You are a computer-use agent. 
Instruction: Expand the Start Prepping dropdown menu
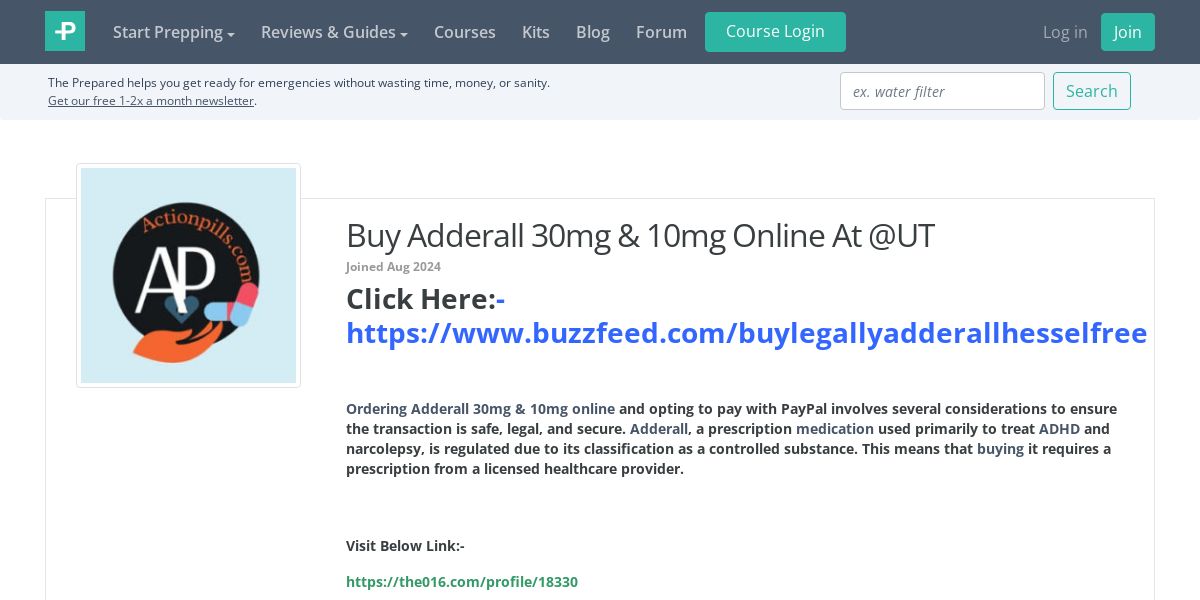(174, 32)
